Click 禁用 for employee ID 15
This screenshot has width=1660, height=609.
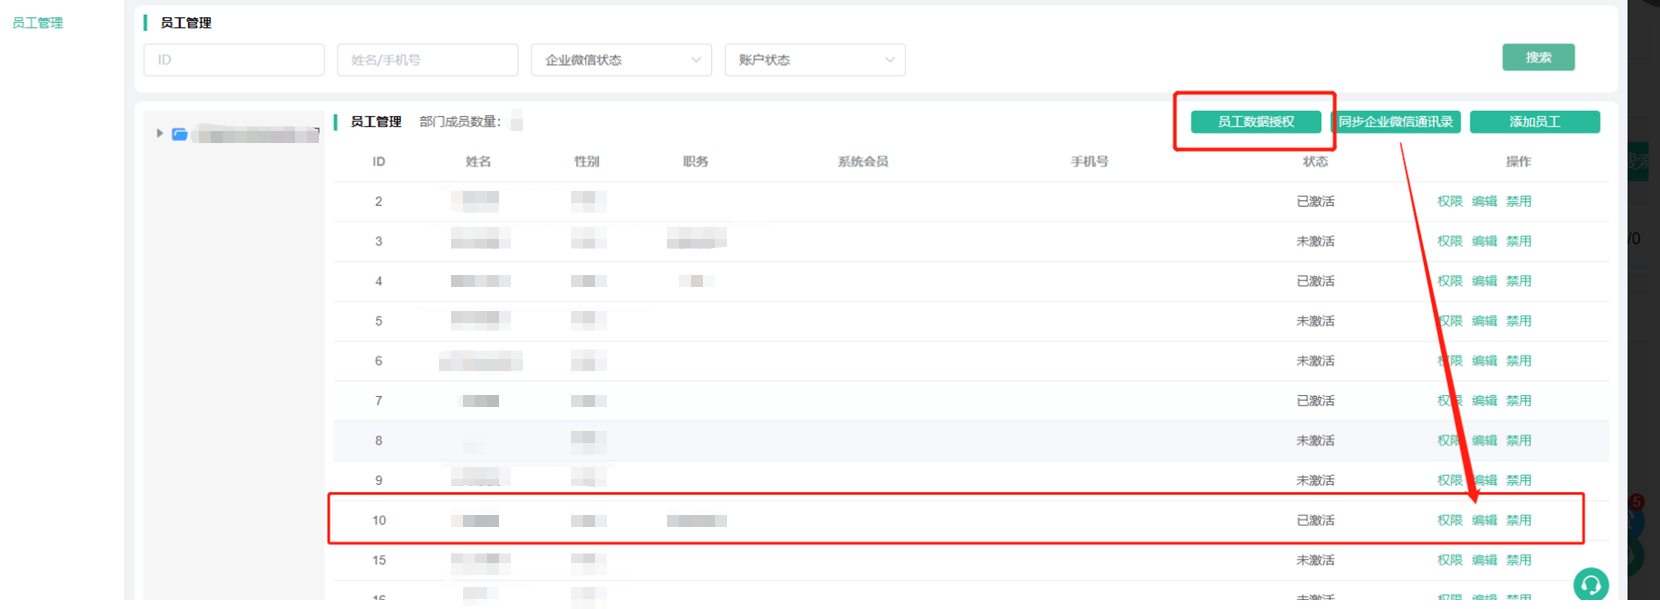pos(1519,561)
